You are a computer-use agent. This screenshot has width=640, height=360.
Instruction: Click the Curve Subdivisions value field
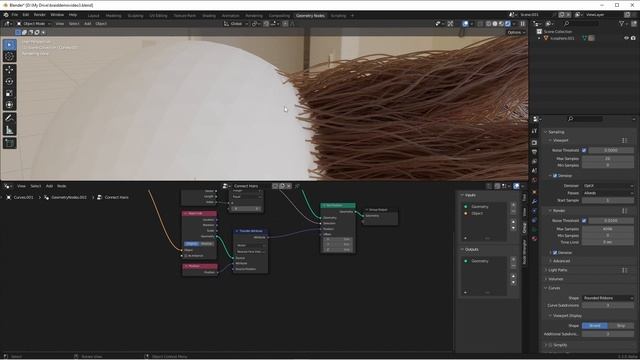(x=608, y=305)
